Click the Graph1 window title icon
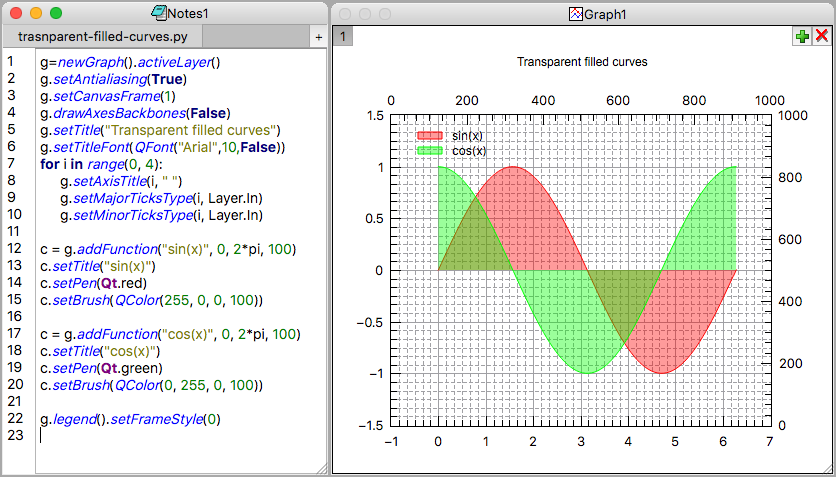Viewport: 836px width, 477px height. [x=575, y=14]
